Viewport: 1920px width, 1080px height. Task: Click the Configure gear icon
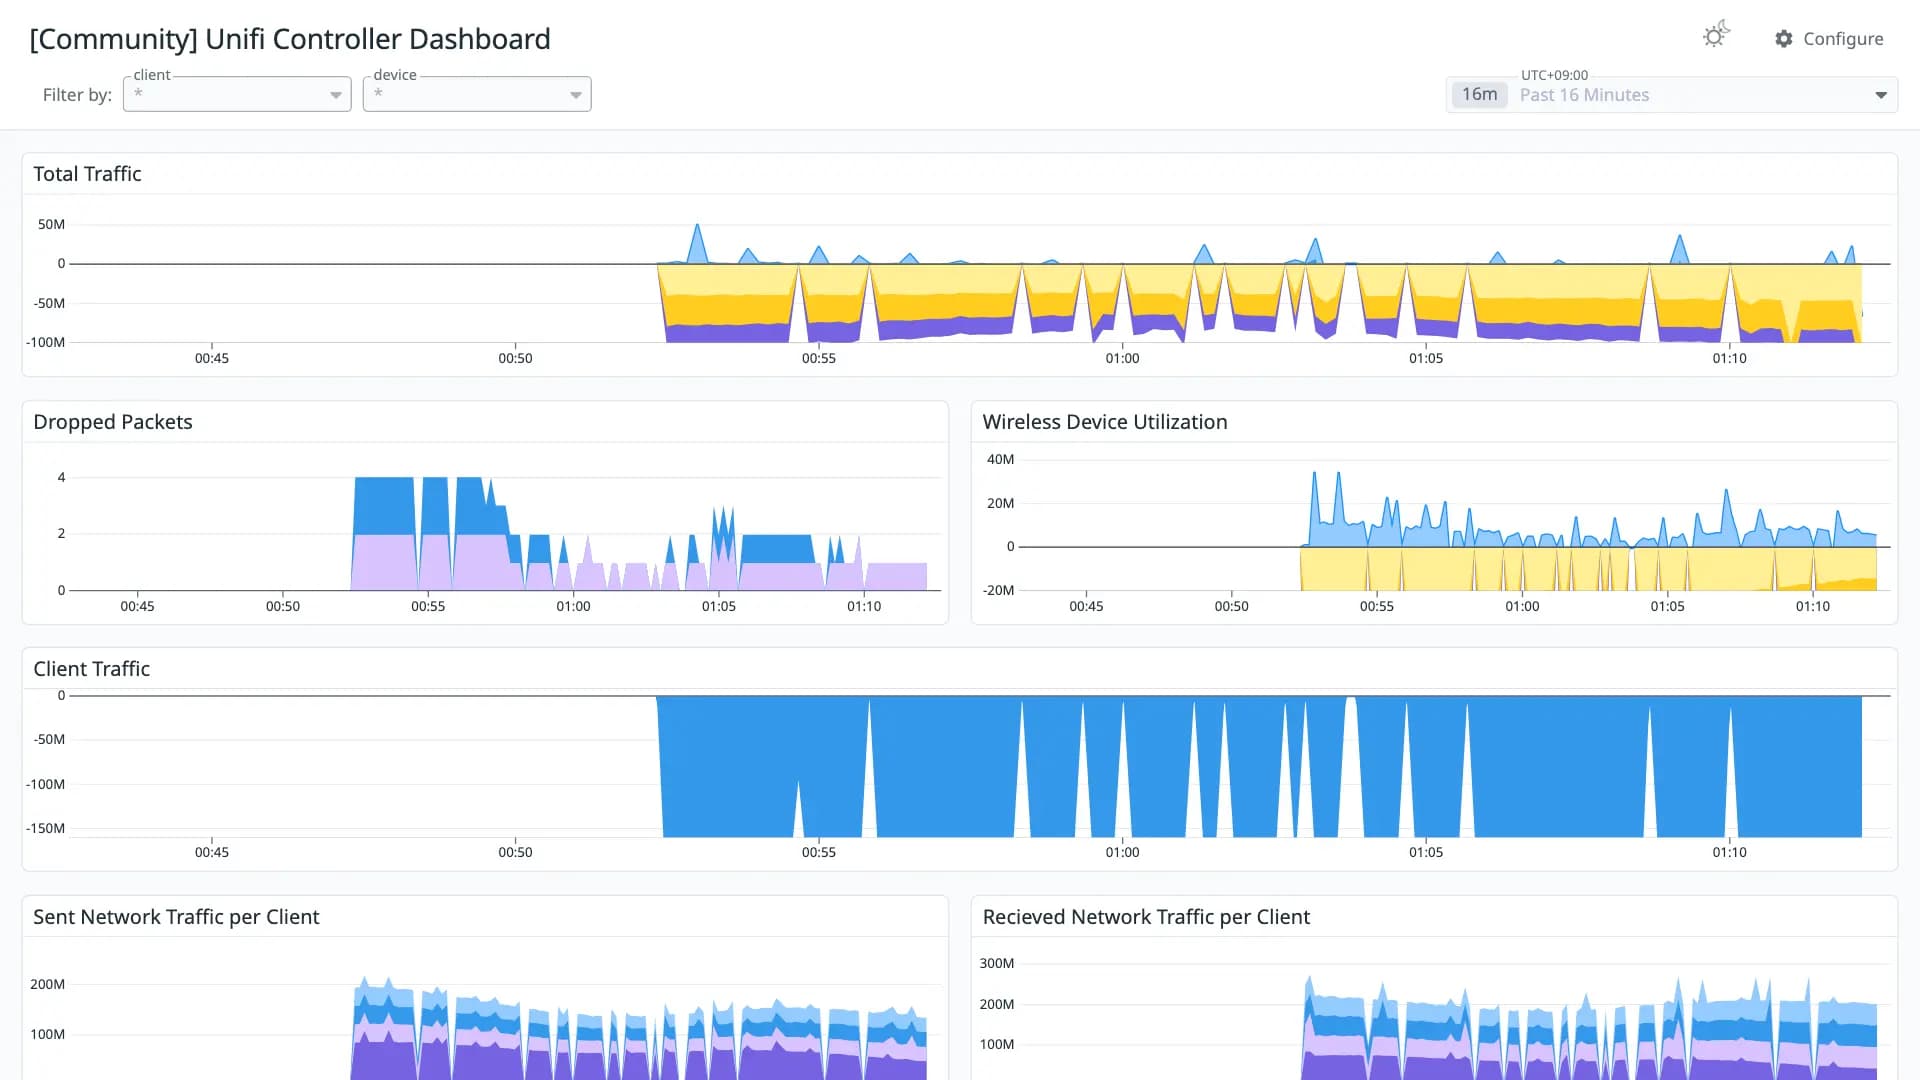coord(1784,39)
